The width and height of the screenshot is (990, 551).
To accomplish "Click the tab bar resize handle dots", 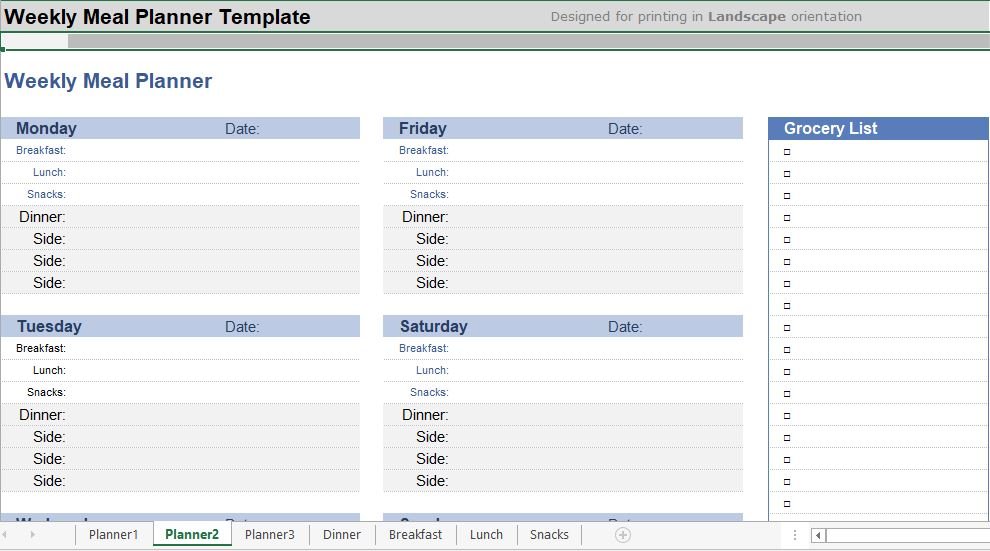I will [x=795, y=535].
